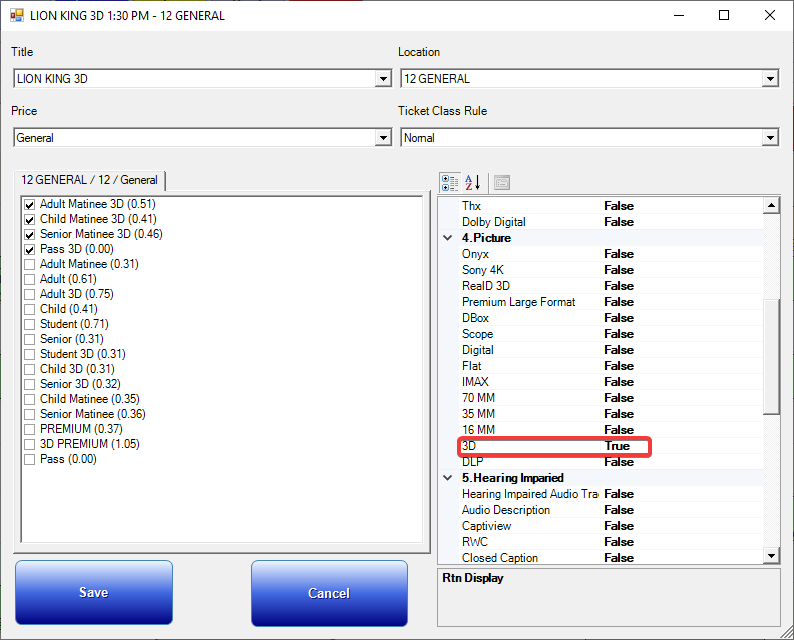
Task: Click the property grid scrollbar thumb
Action: click(771, 356)
